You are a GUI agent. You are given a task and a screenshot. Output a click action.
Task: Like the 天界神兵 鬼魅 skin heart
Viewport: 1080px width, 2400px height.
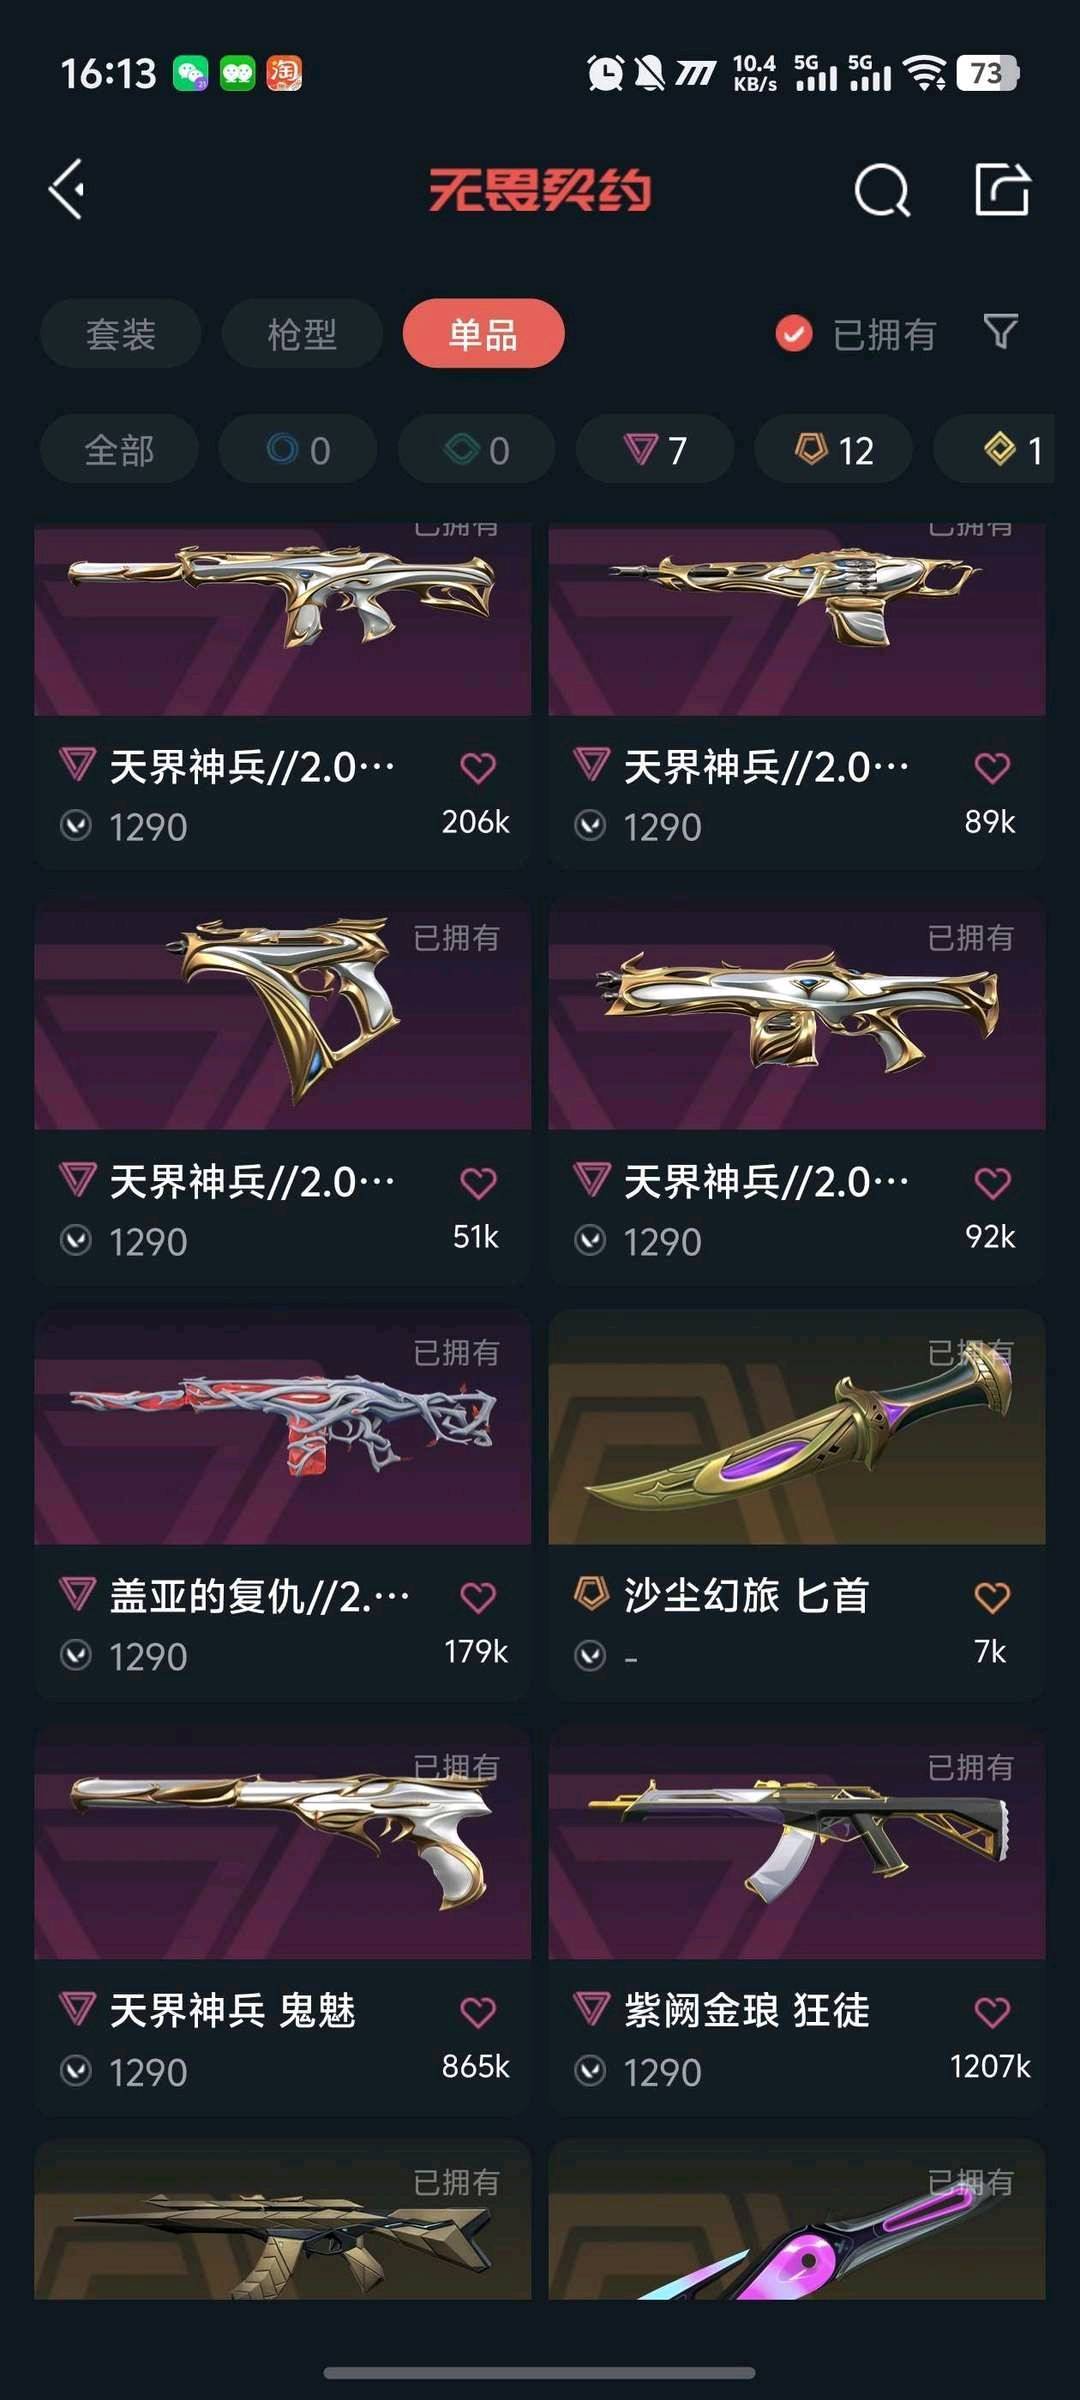pos(478,2012)
